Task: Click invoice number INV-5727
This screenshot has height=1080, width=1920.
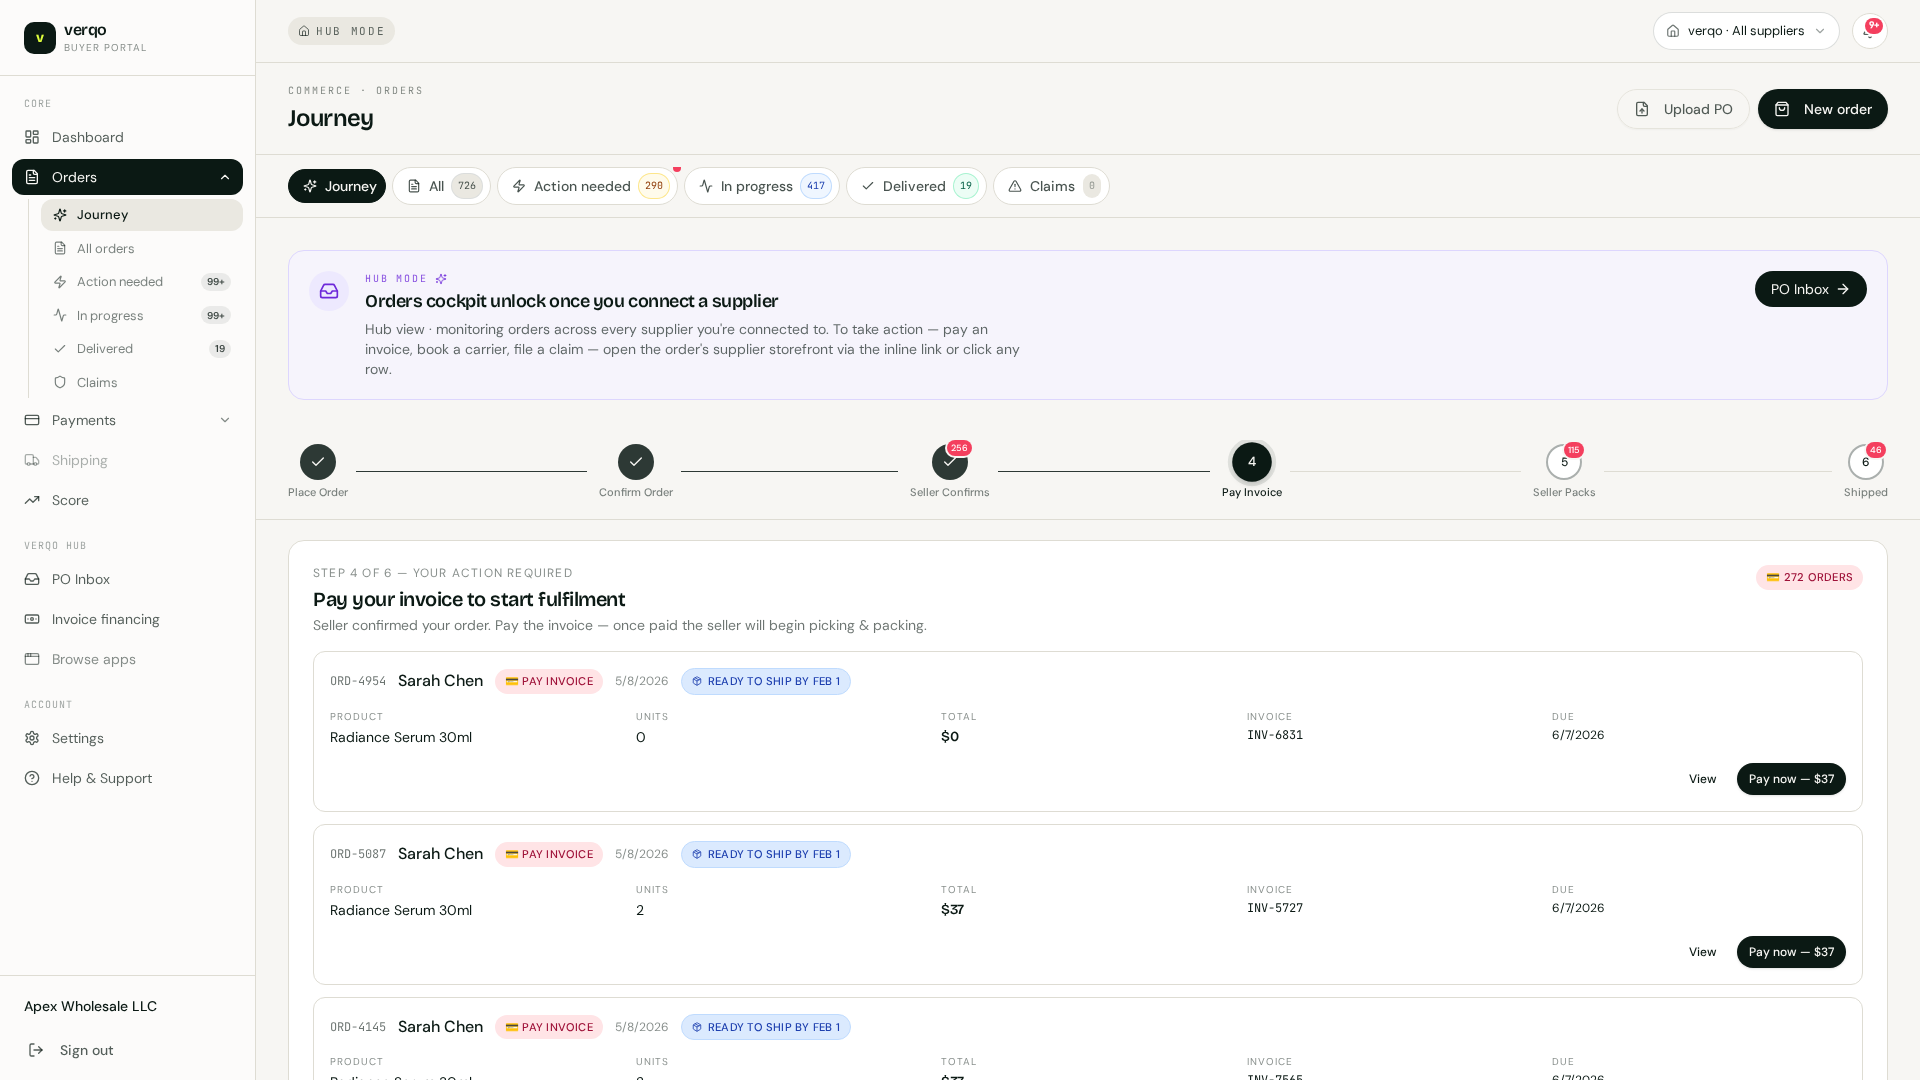Action: point(1275,908)
